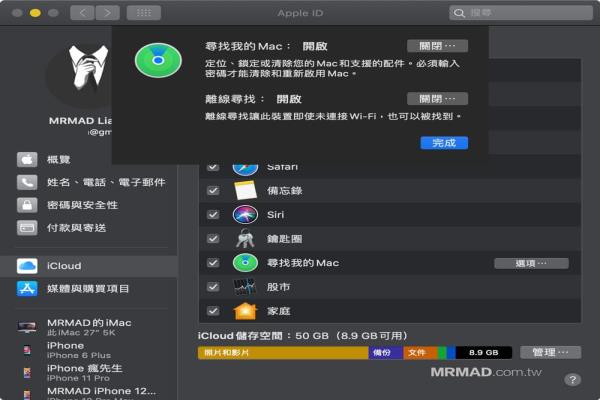
Task: Select 密碼與安全性 in the sidebar
Action: [x=89, y=205]
